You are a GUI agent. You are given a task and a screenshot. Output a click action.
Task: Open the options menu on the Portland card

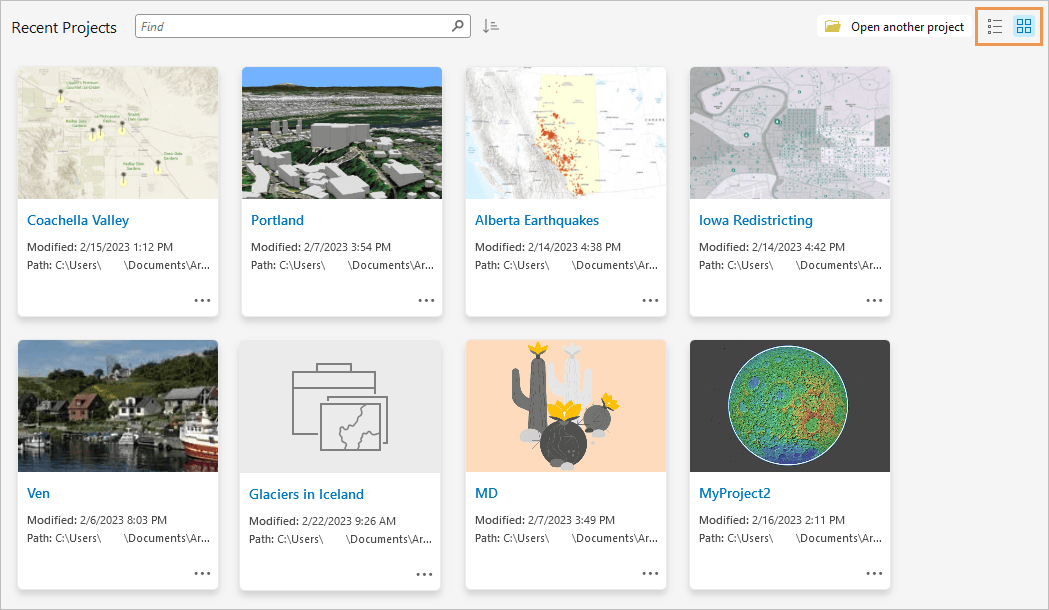coord(426,299)
